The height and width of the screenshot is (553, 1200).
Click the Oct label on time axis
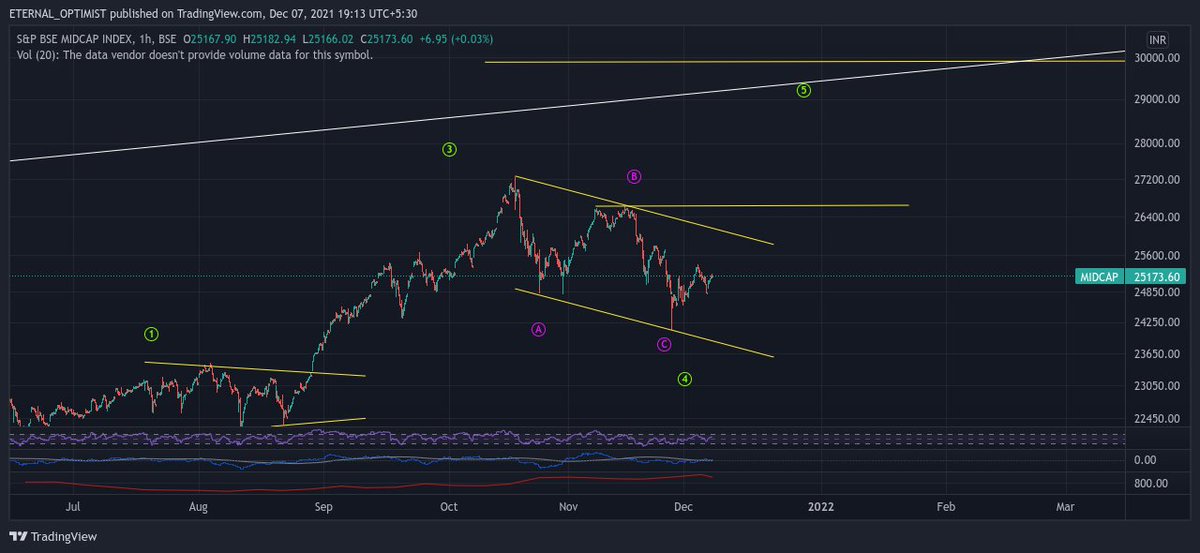click(x=448, y=507)
